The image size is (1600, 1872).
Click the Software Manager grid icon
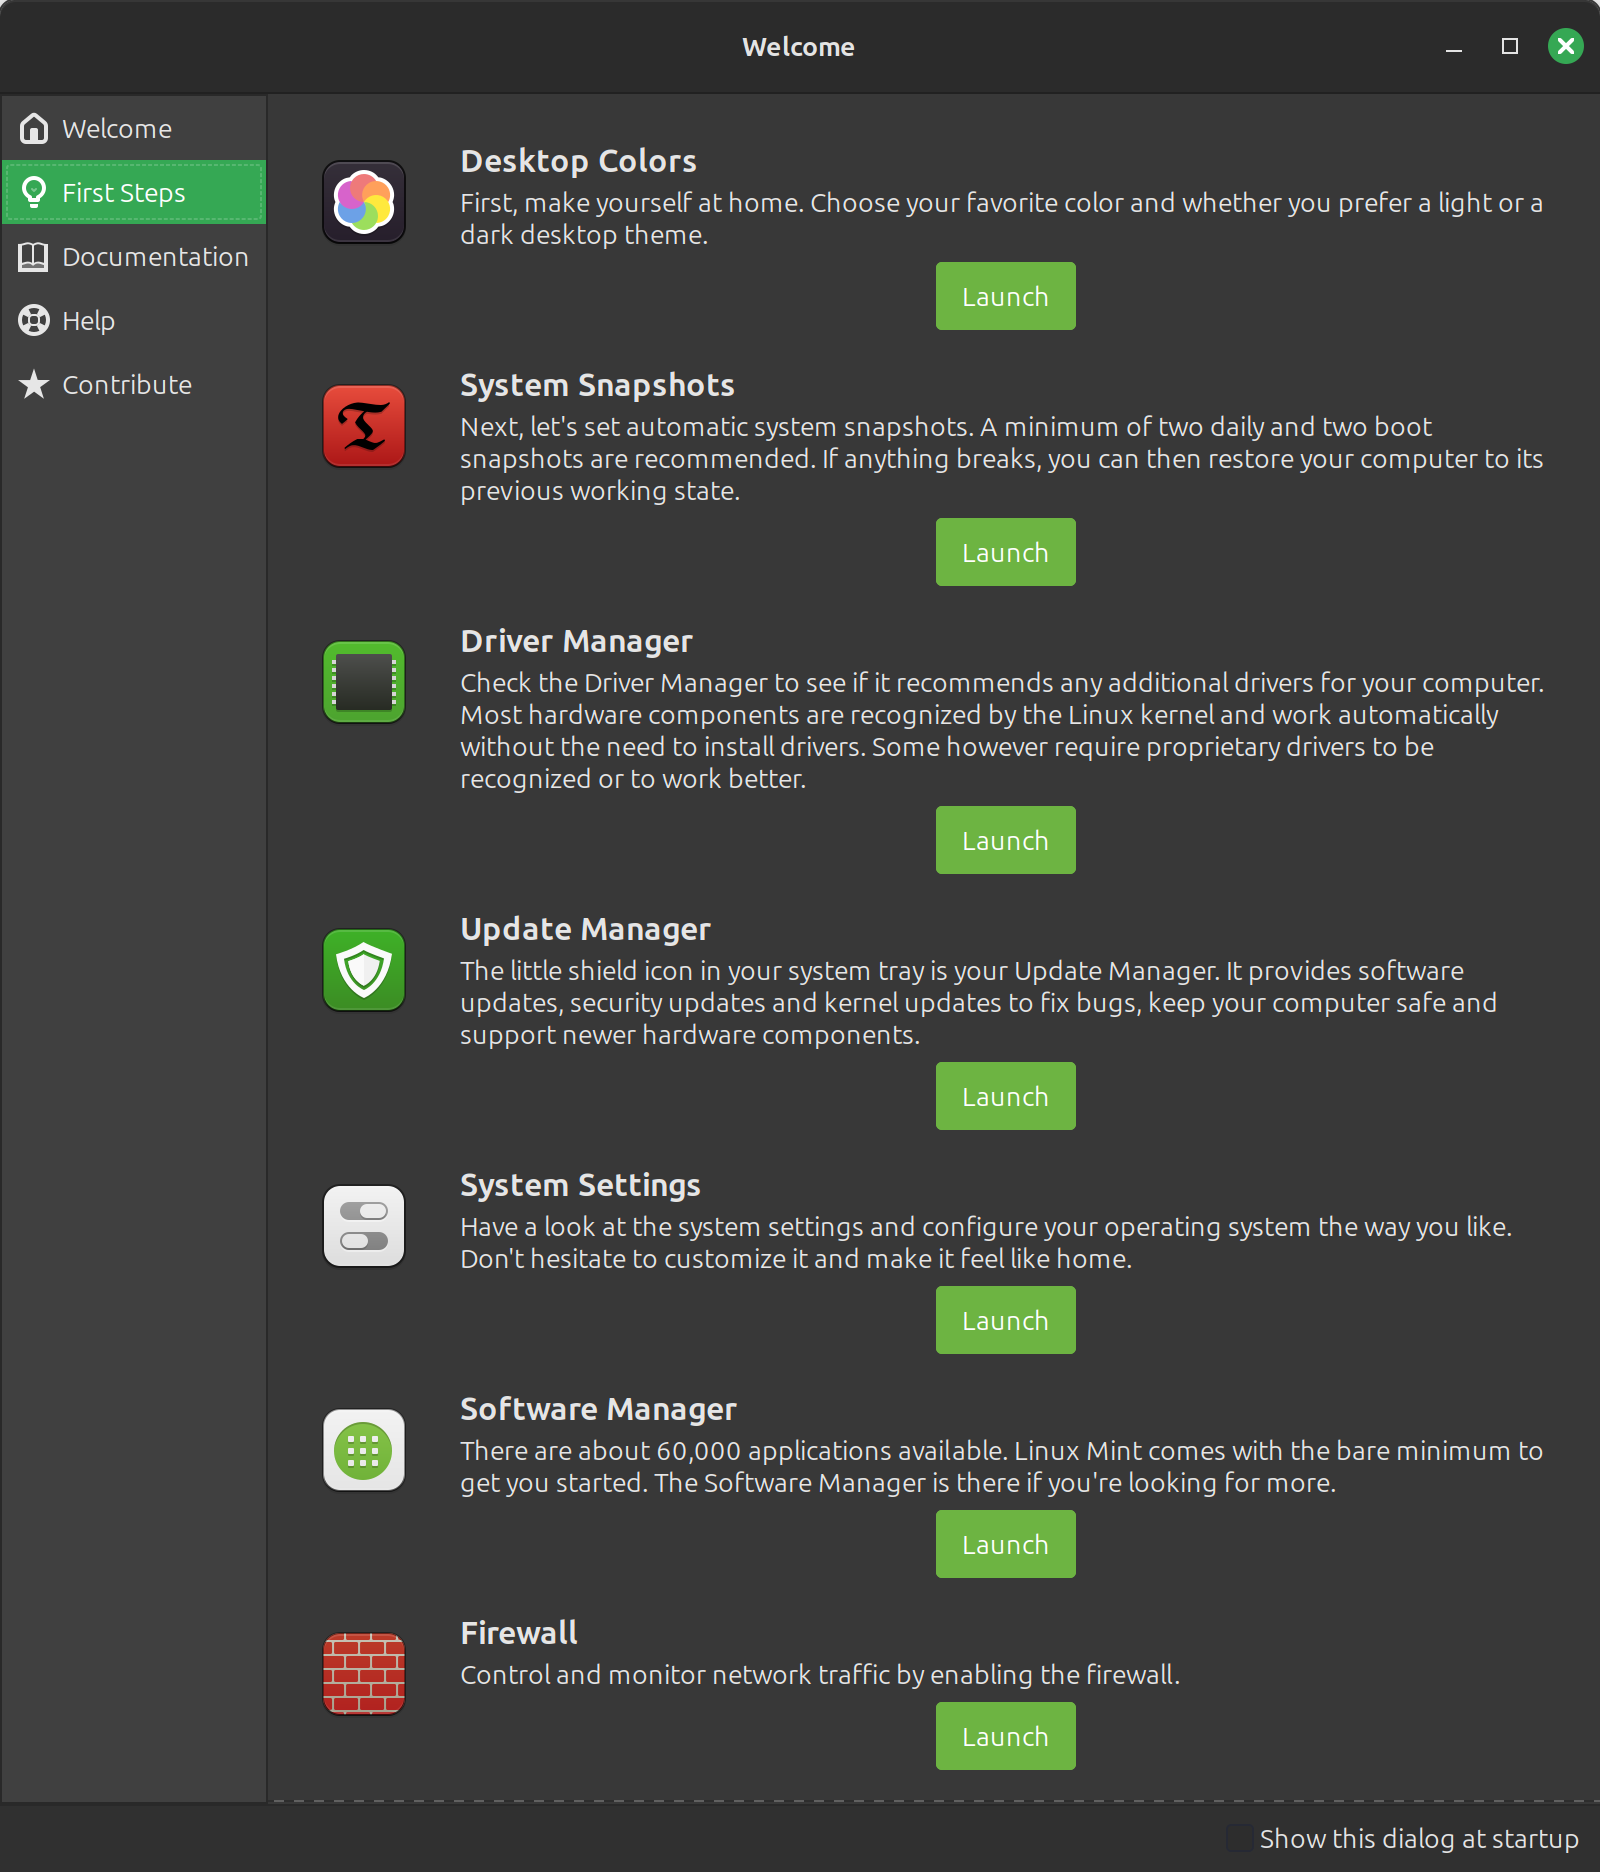click(364, 1450)
